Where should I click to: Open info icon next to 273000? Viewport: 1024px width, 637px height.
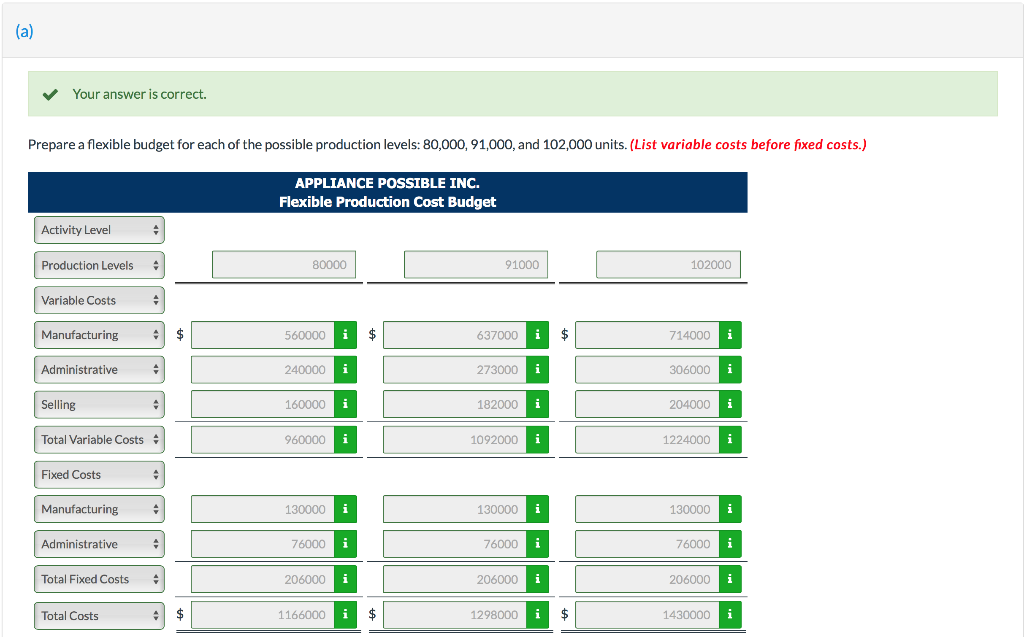pyautogui.click(x=537, y=370)
